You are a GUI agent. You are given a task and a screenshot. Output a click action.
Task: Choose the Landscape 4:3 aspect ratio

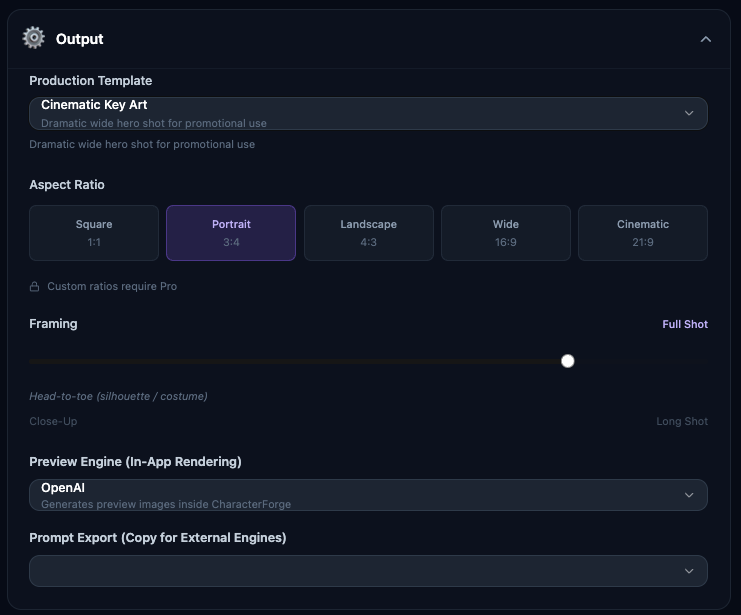pos(369,233)
